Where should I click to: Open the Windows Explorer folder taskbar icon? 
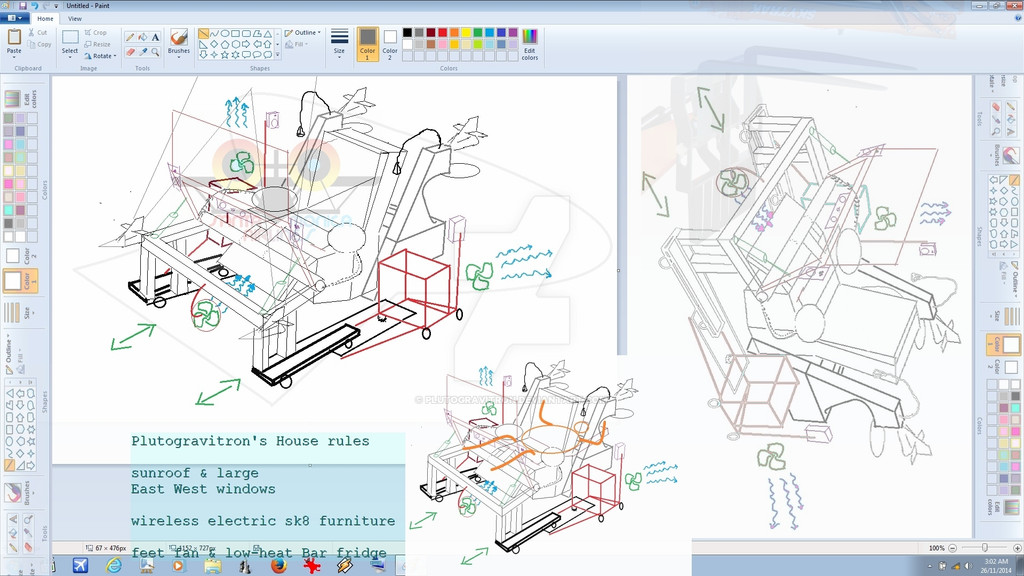212,565
